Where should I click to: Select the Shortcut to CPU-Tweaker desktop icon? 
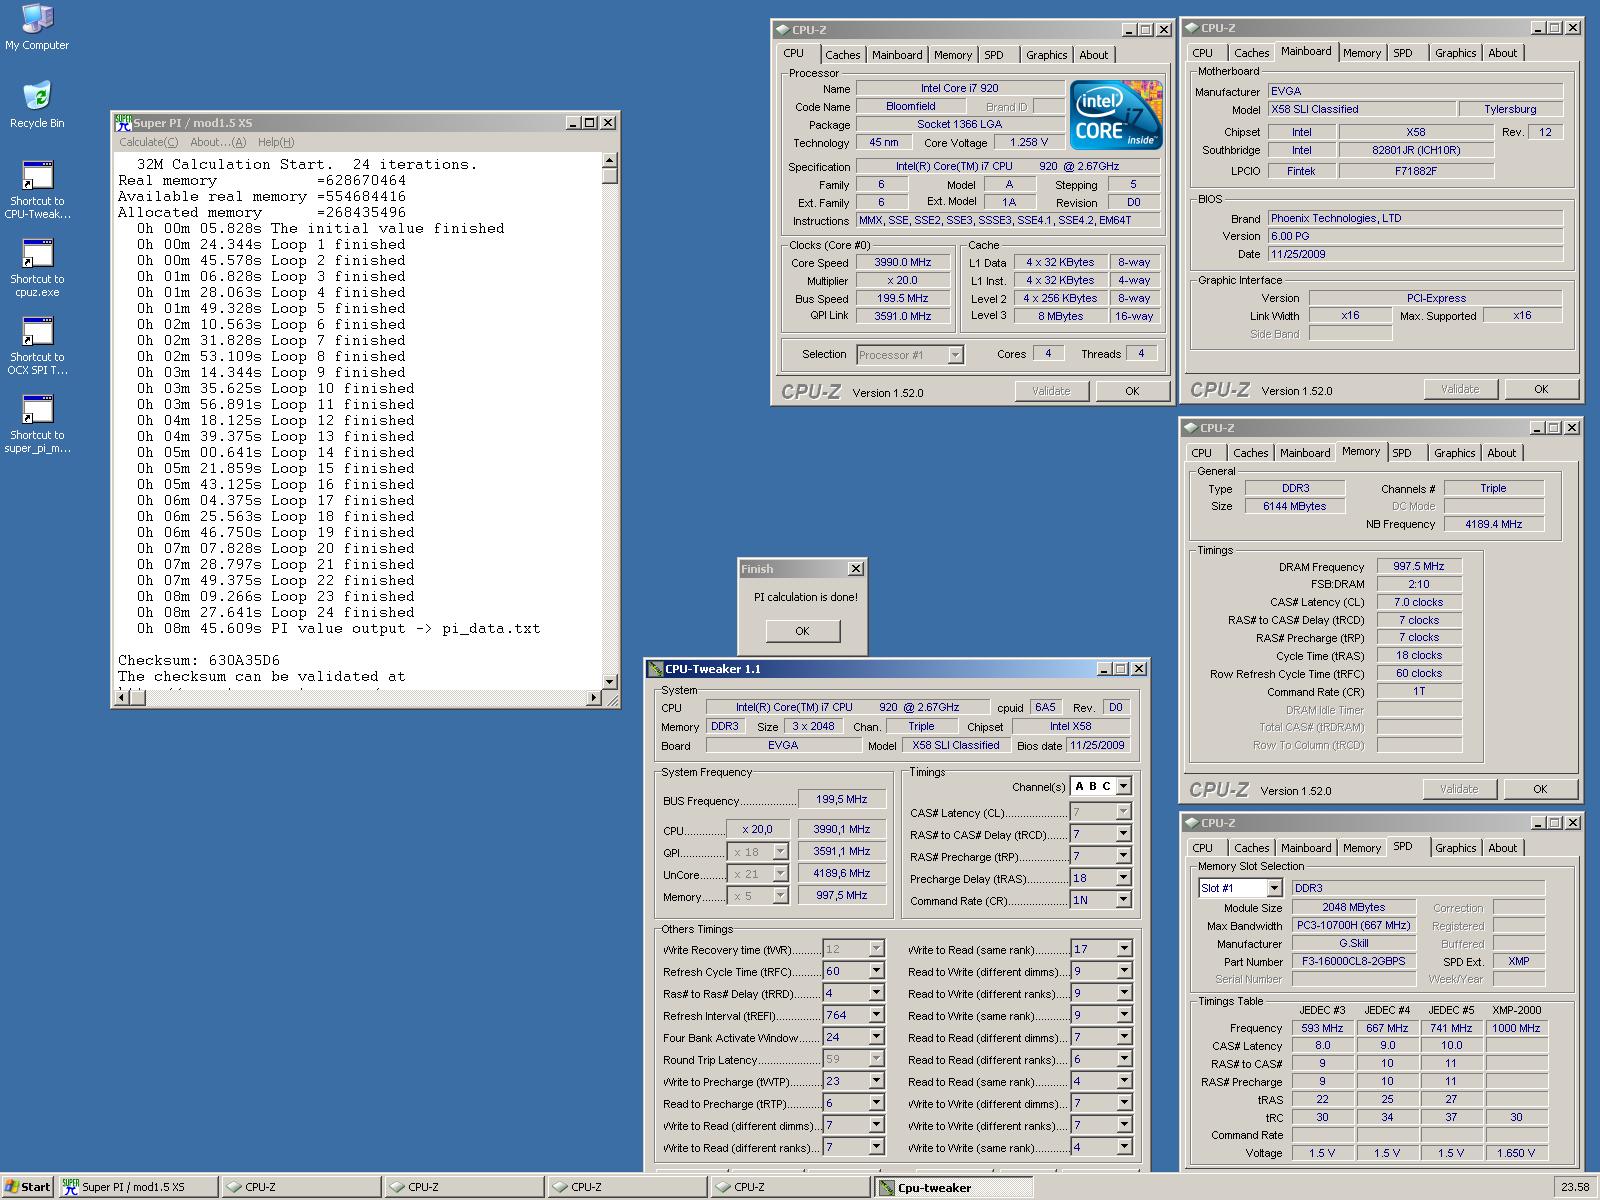(37, 190)
